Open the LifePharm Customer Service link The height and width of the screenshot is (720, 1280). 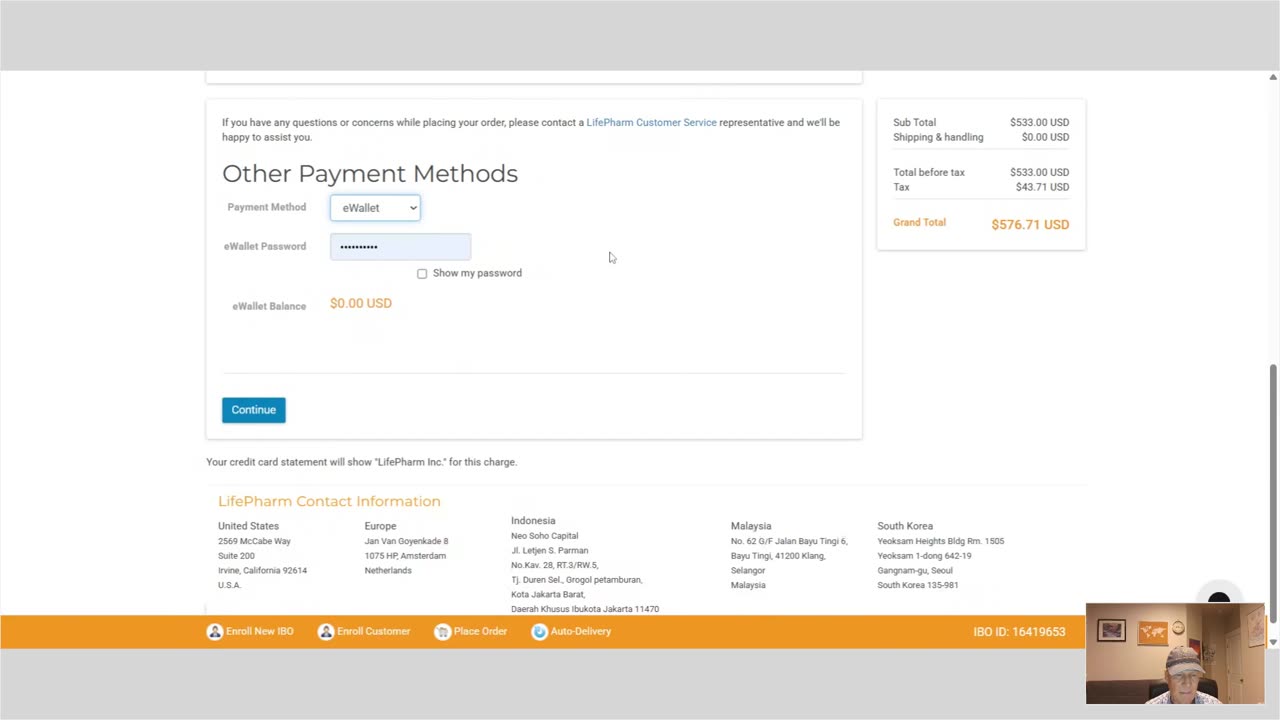pos(651,122)
